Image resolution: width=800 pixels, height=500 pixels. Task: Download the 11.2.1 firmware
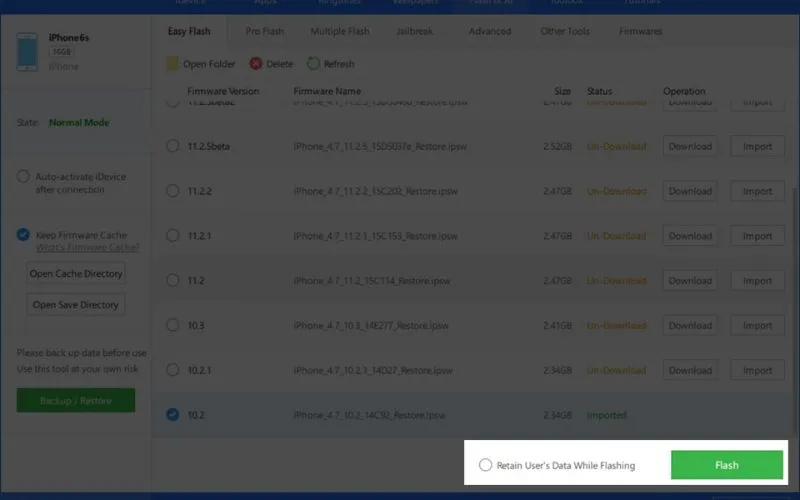[690, 236]
